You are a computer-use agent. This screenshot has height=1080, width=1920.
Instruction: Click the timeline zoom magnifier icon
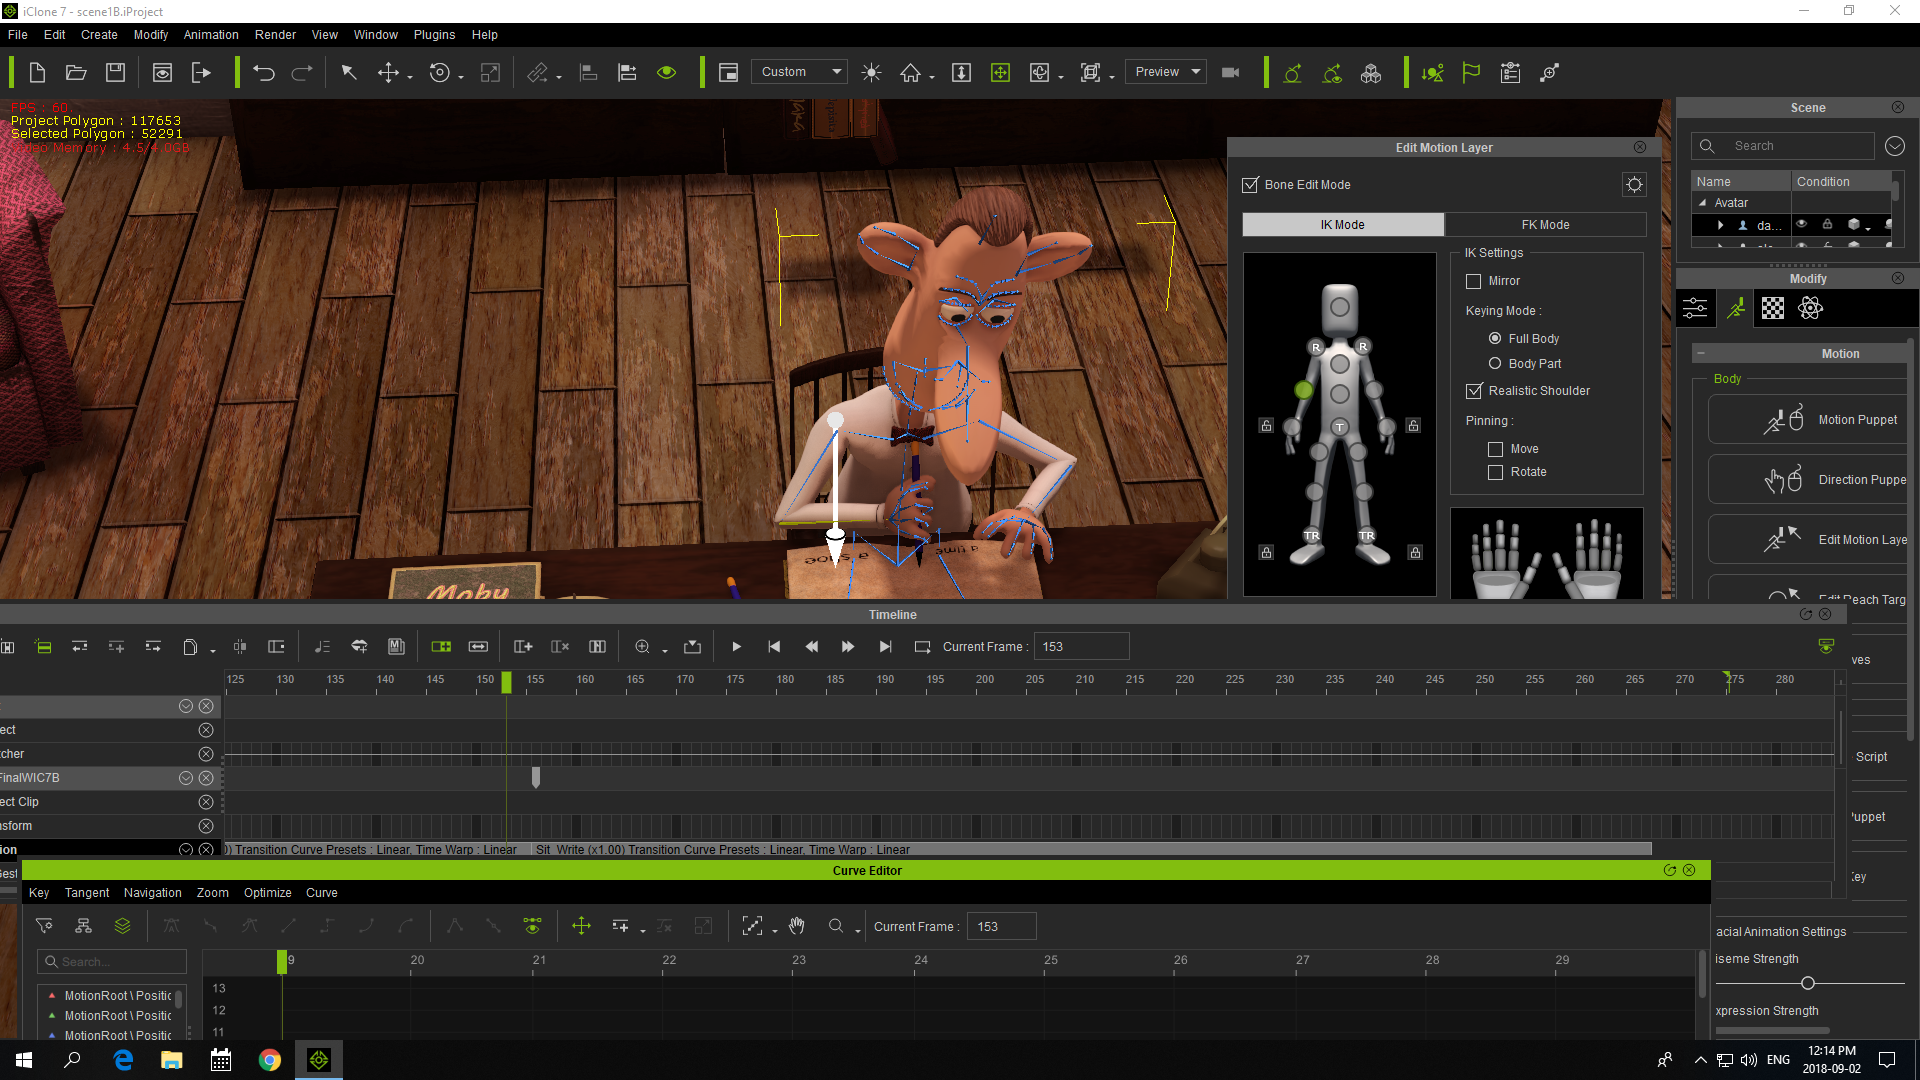coord(643,647)
